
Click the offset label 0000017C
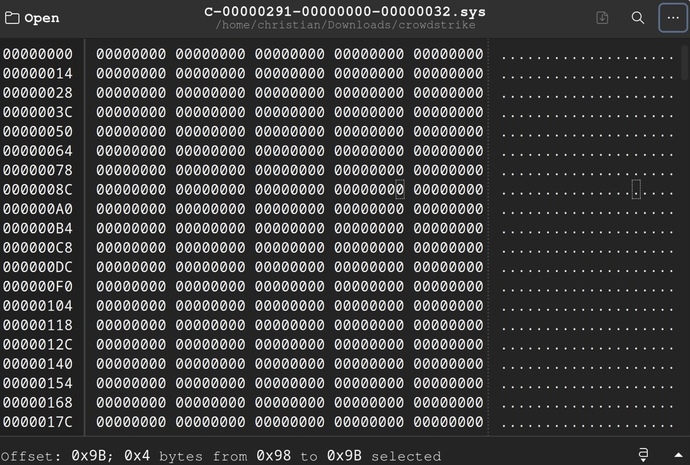38,423
